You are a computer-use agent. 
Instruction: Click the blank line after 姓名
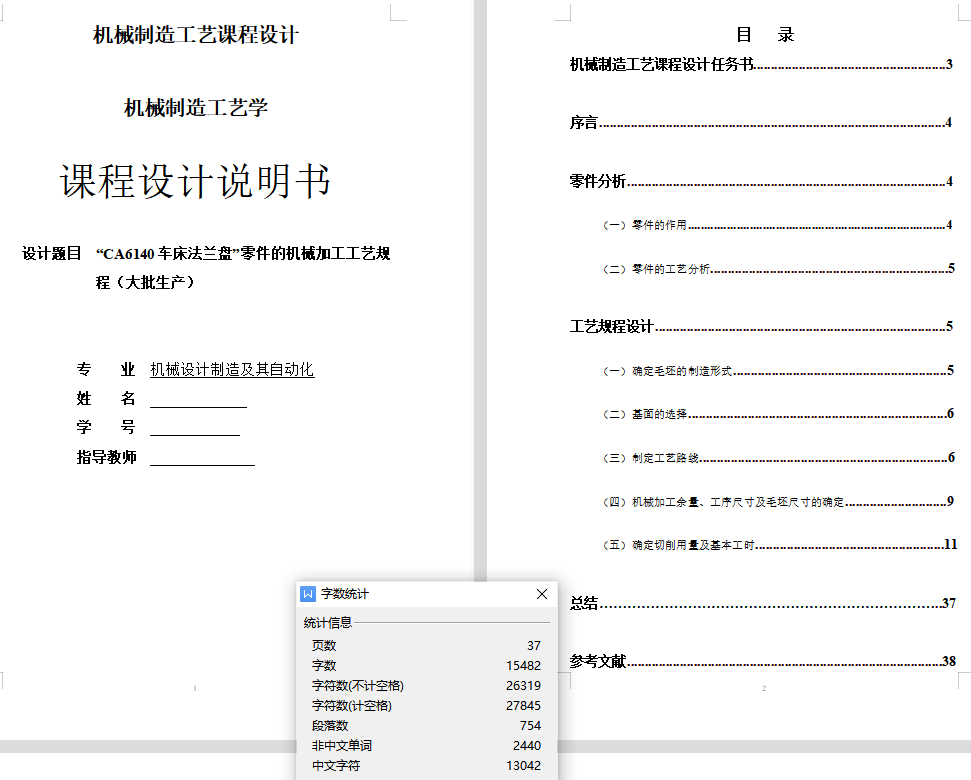pyautogui.click(x=198, y=399)
